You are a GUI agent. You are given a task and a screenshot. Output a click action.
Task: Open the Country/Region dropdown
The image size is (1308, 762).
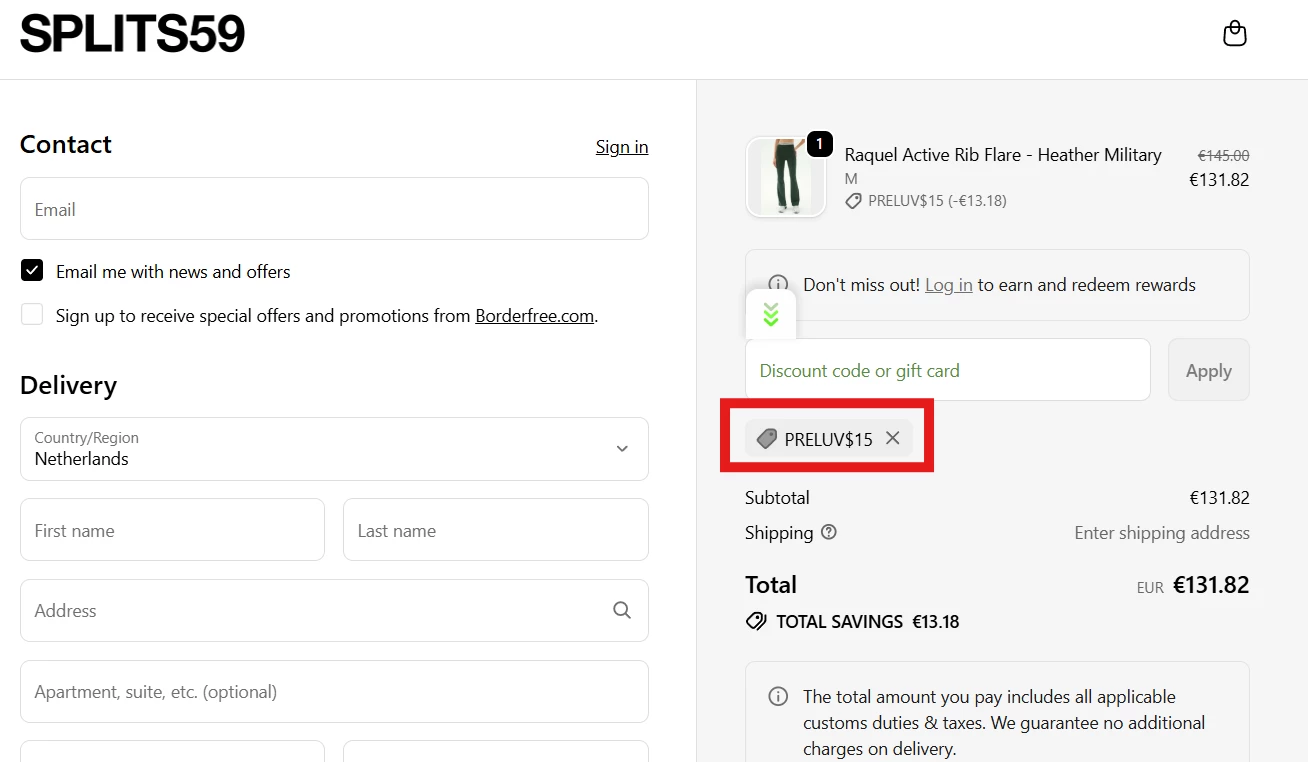(334, 449)
